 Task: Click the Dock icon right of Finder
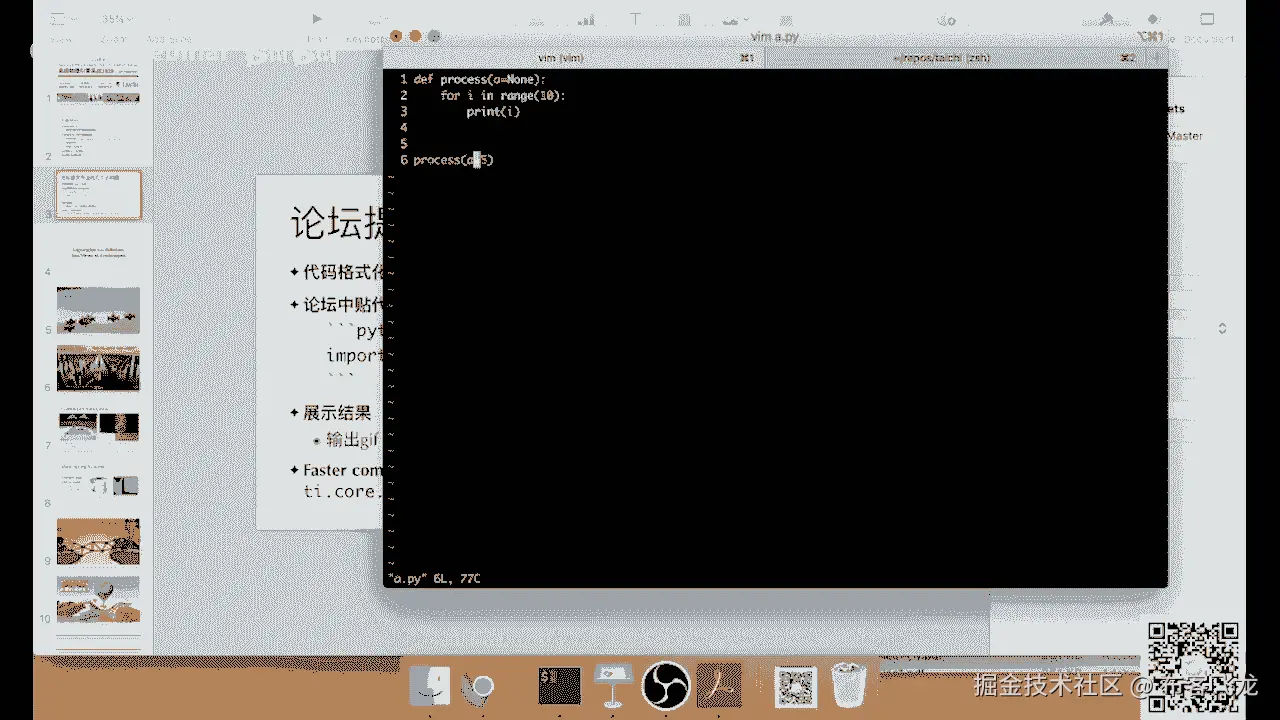pos(478,687)
